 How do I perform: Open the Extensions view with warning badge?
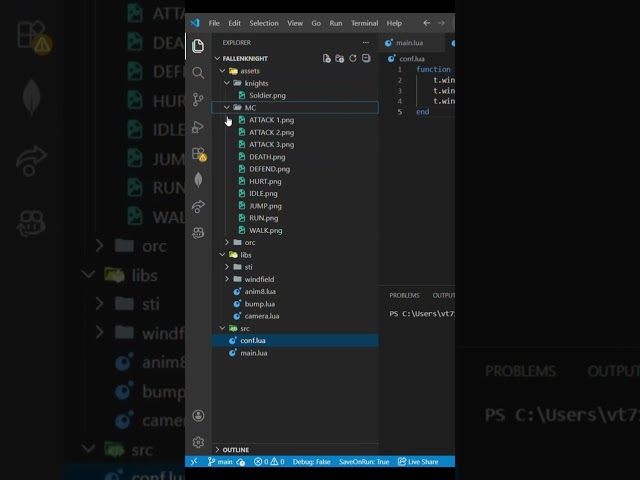pyautogui.click(x=199, y=154)
